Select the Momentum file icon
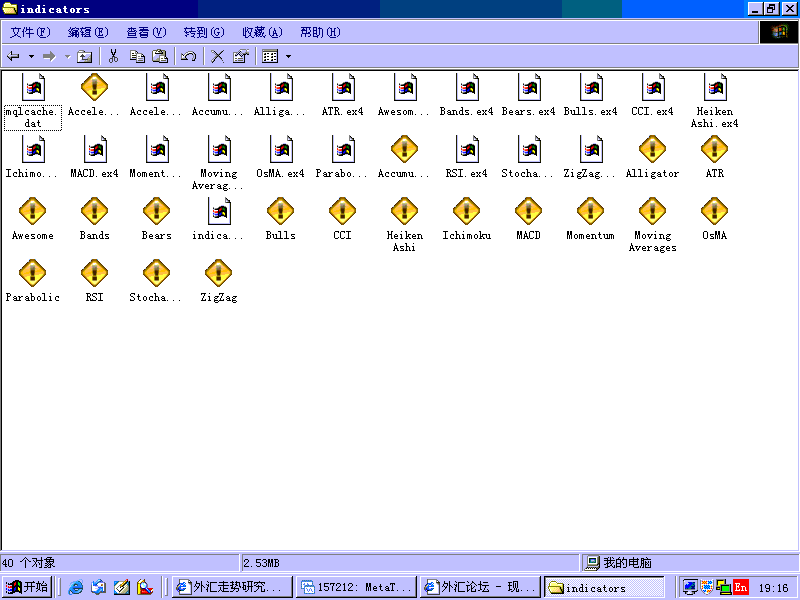 [x=590, y=211]
